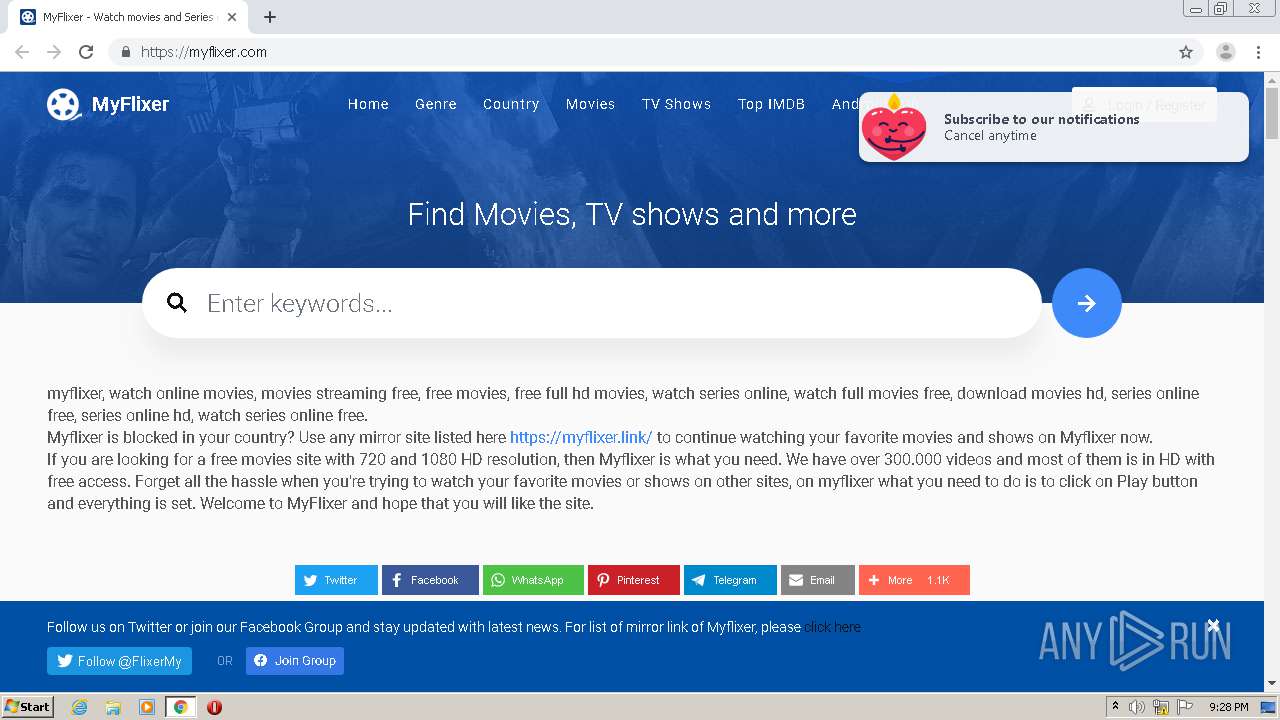Click the partially hidden Android nav item
Image resolution: width=1280 pixels, height=720 pixels.
click(846, 104)
